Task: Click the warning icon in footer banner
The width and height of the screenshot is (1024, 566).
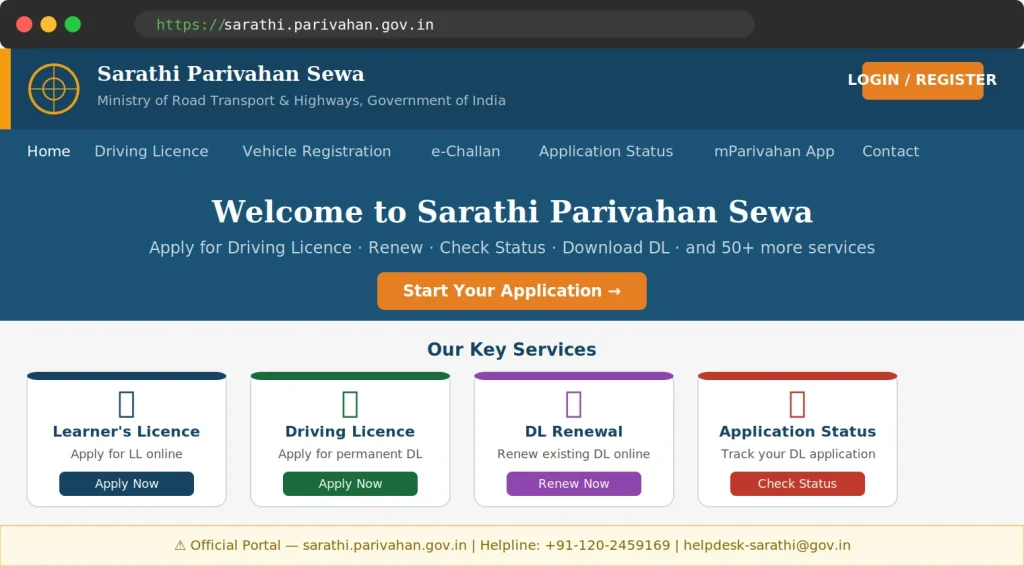Action: (x=180, y=546)
